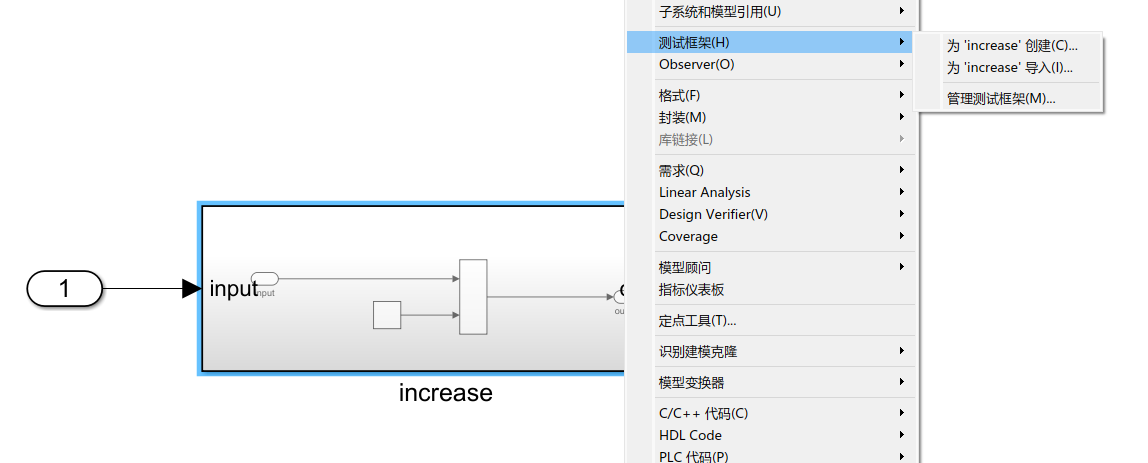Expand the Coverage submenu arrow

(901, 237)
